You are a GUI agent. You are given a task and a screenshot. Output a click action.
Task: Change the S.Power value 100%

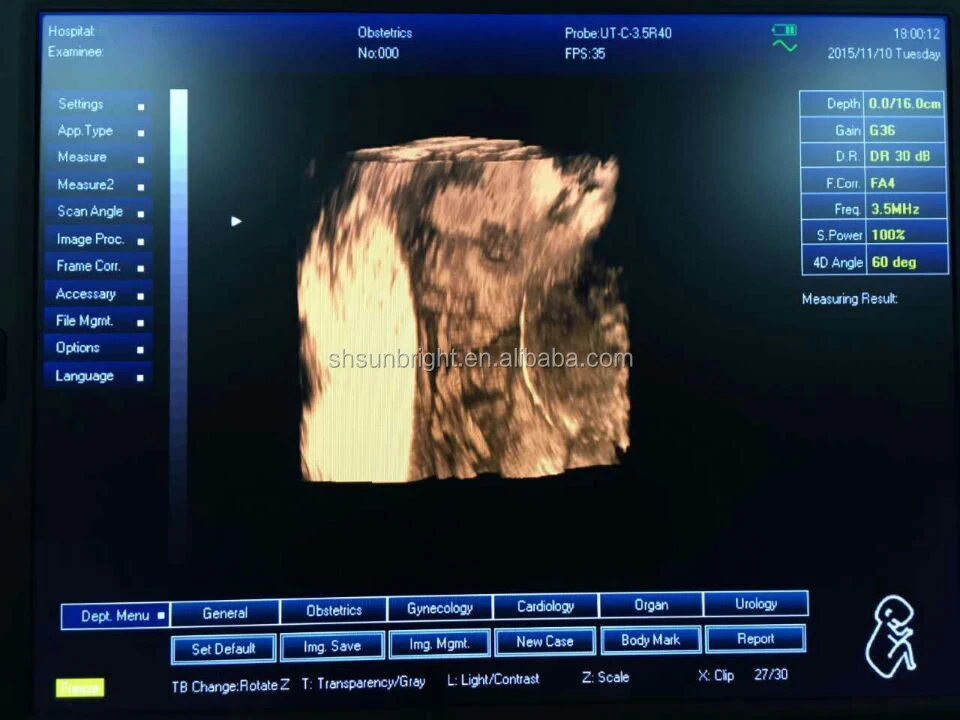coord(905,234)
